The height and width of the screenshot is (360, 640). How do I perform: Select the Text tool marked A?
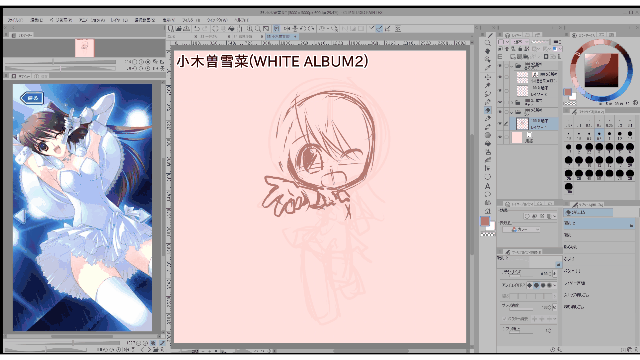(x=488, y=186)
